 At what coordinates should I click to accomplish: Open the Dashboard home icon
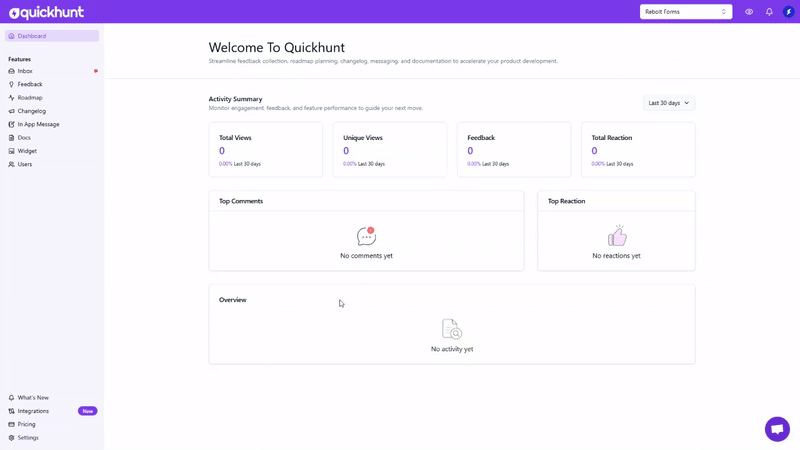click(11, 36)
